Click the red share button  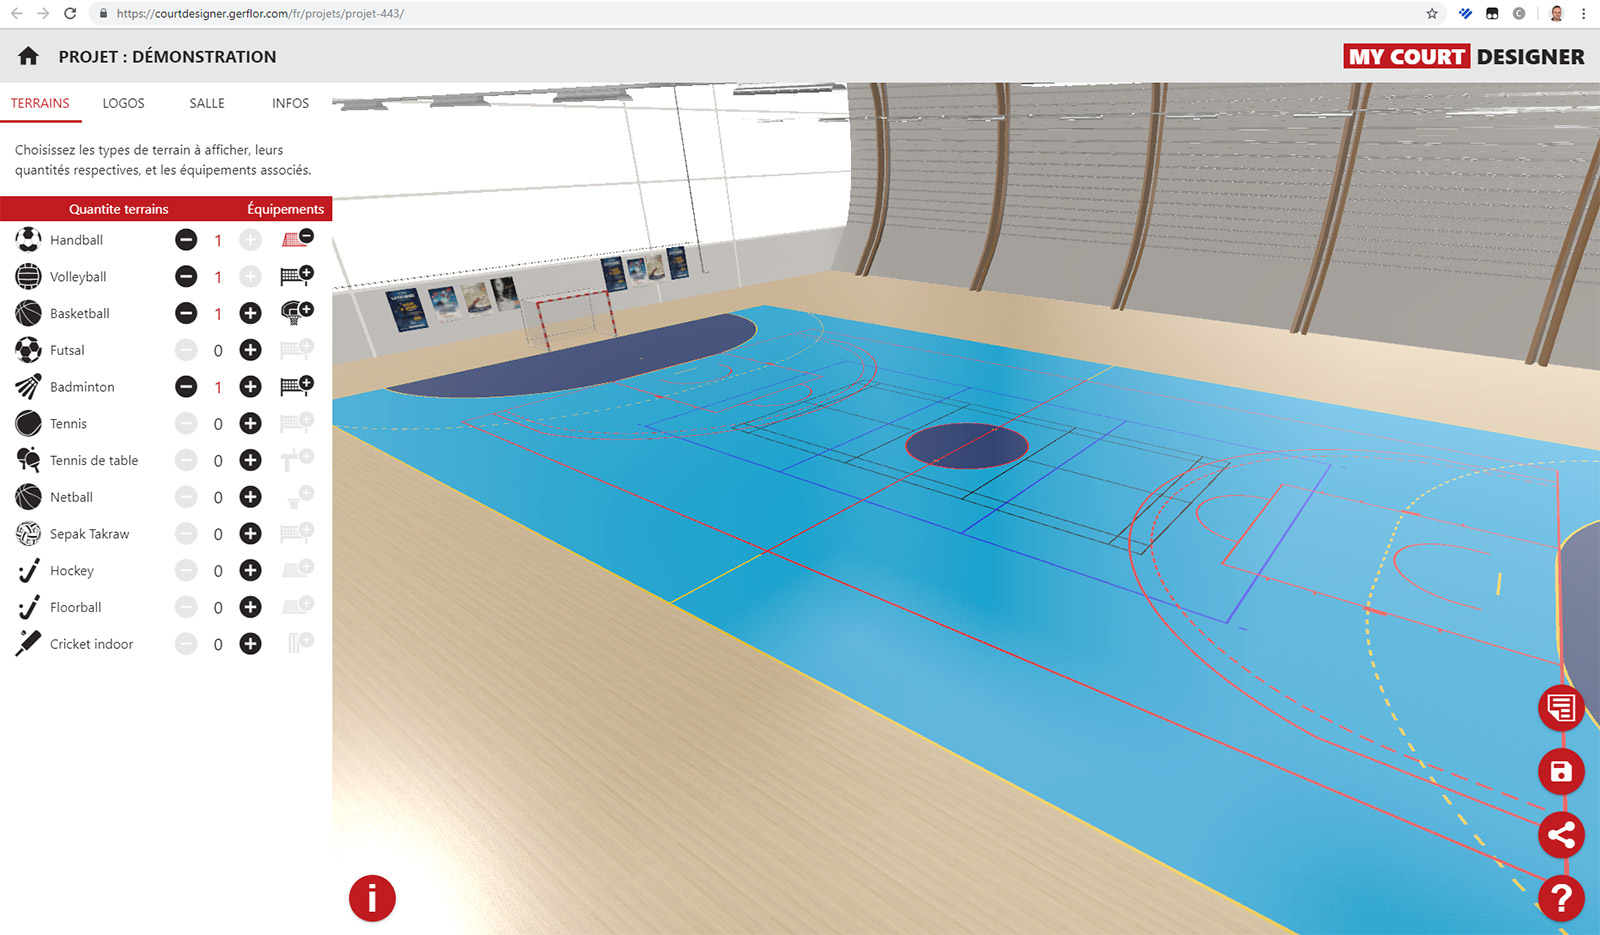pyautogui.click(x=1560, y=834)
